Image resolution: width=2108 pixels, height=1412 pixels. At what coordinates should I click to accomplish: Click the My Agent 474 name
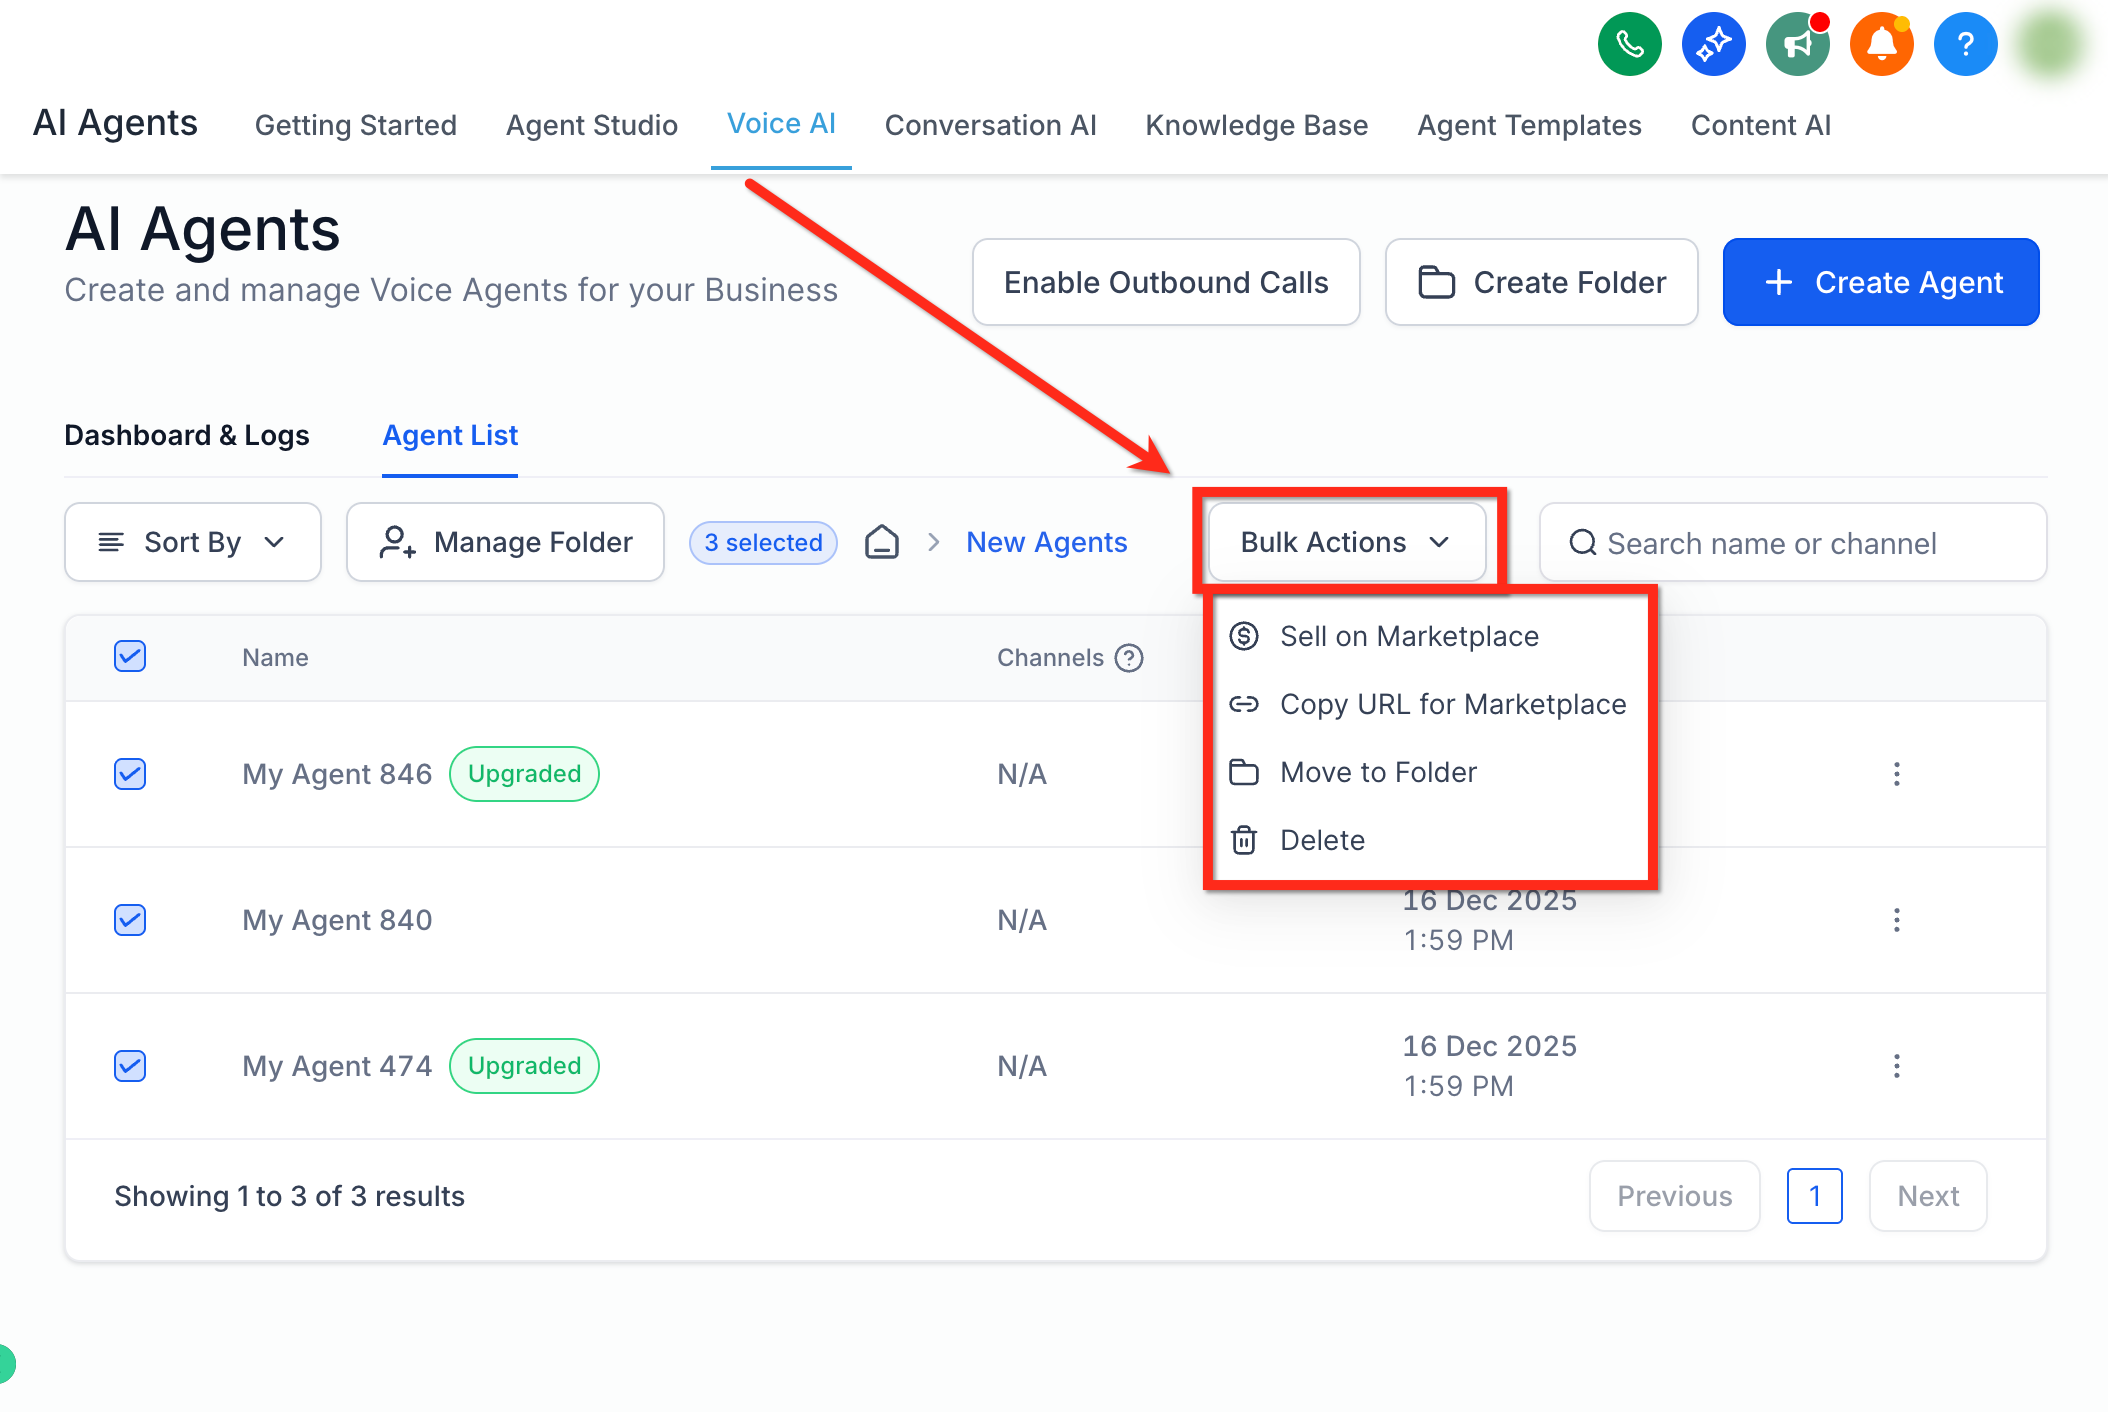(x=337, y=1066)
